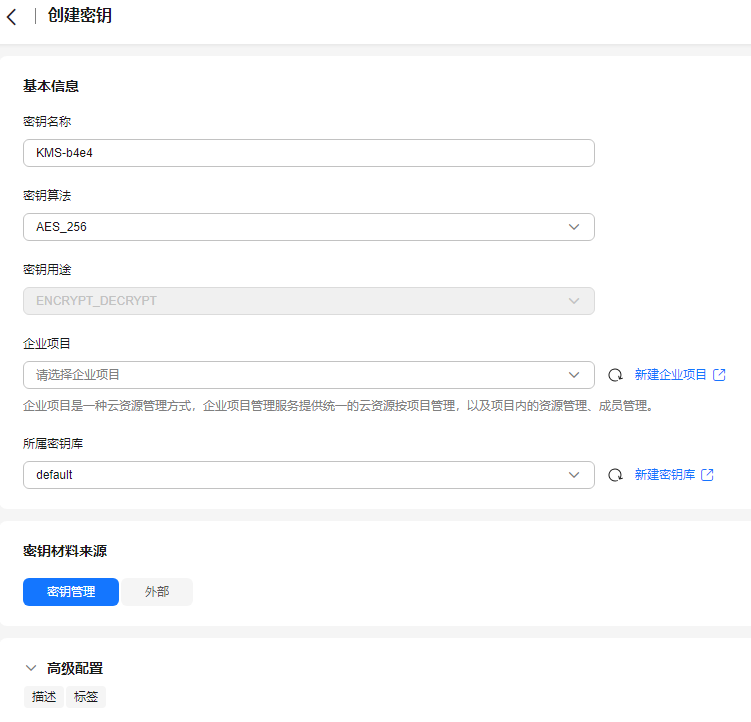Click the enterprise project description text
The height and width of the screenshot is (722, 751).
tap(339, 406)
